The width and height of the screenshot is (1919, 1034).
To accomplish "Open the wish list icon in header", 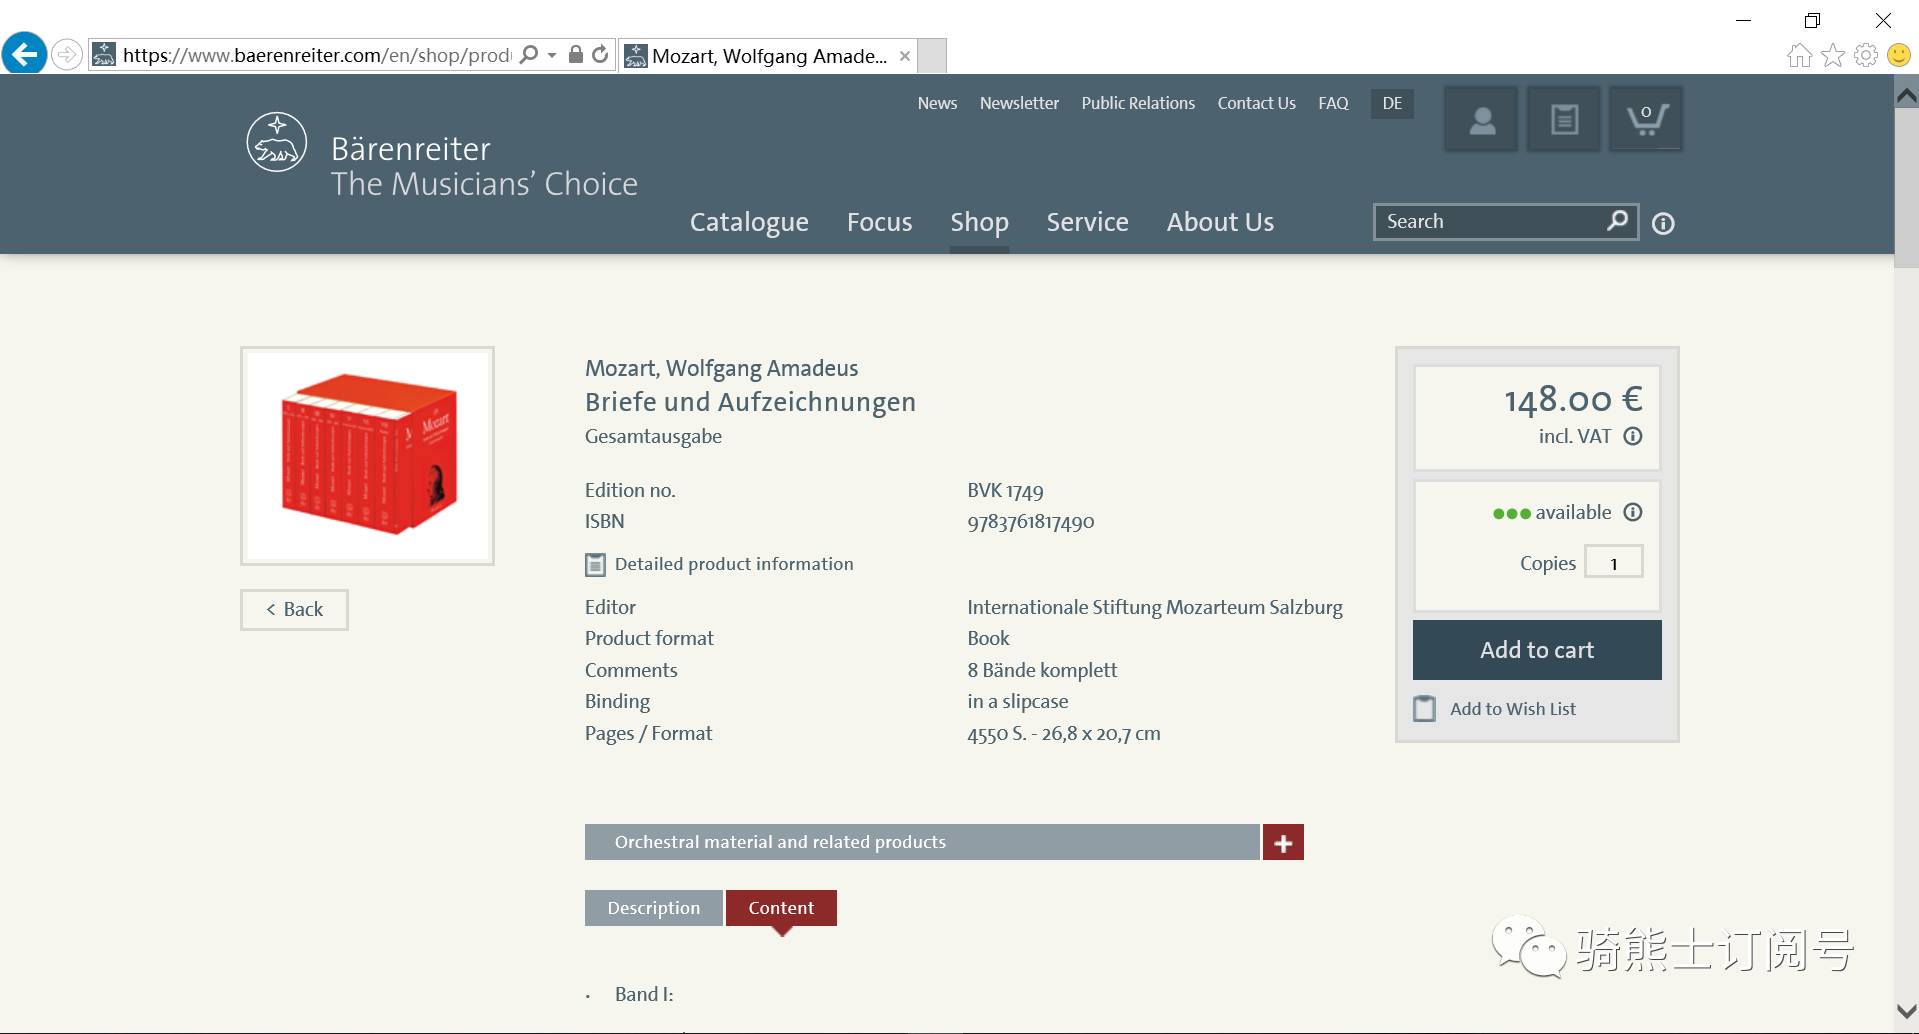I will click(x=1564, y=120).
